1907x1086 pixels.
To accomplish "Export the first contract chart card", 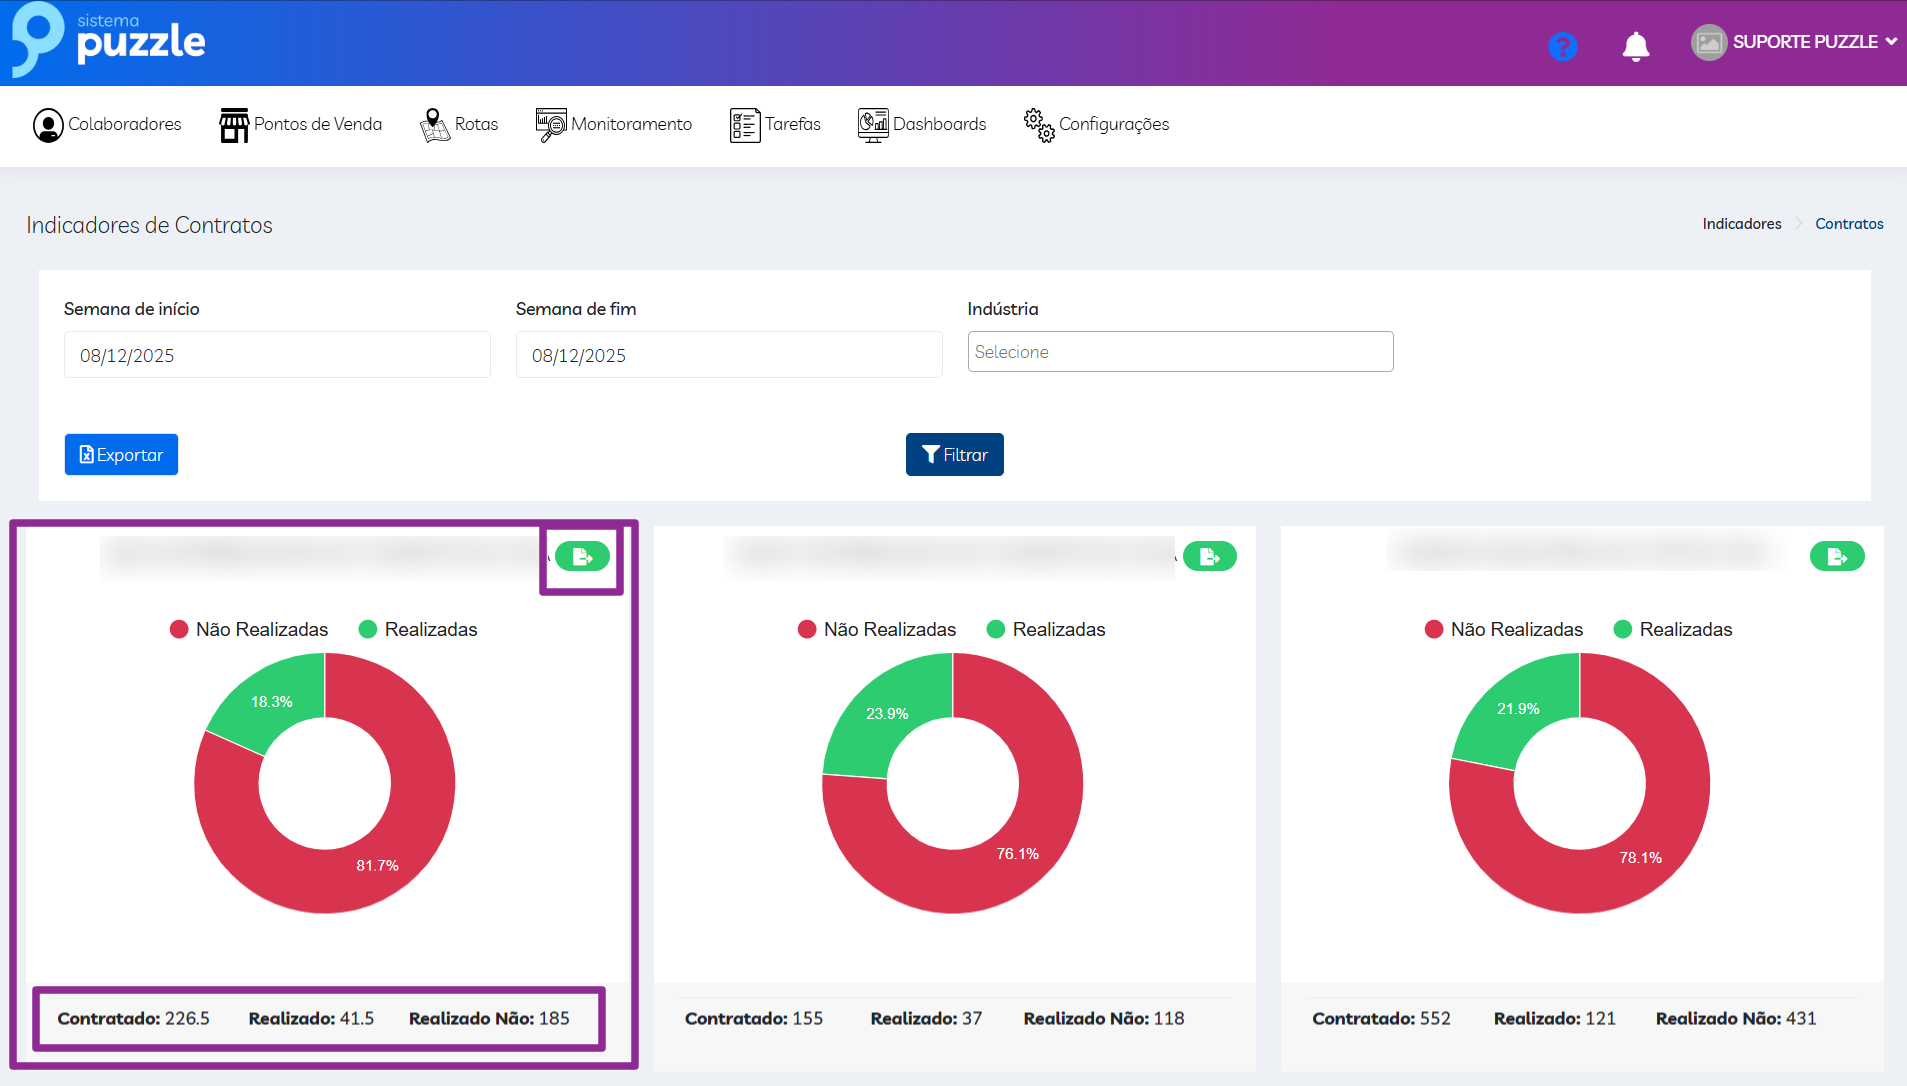I will [582, 556].
